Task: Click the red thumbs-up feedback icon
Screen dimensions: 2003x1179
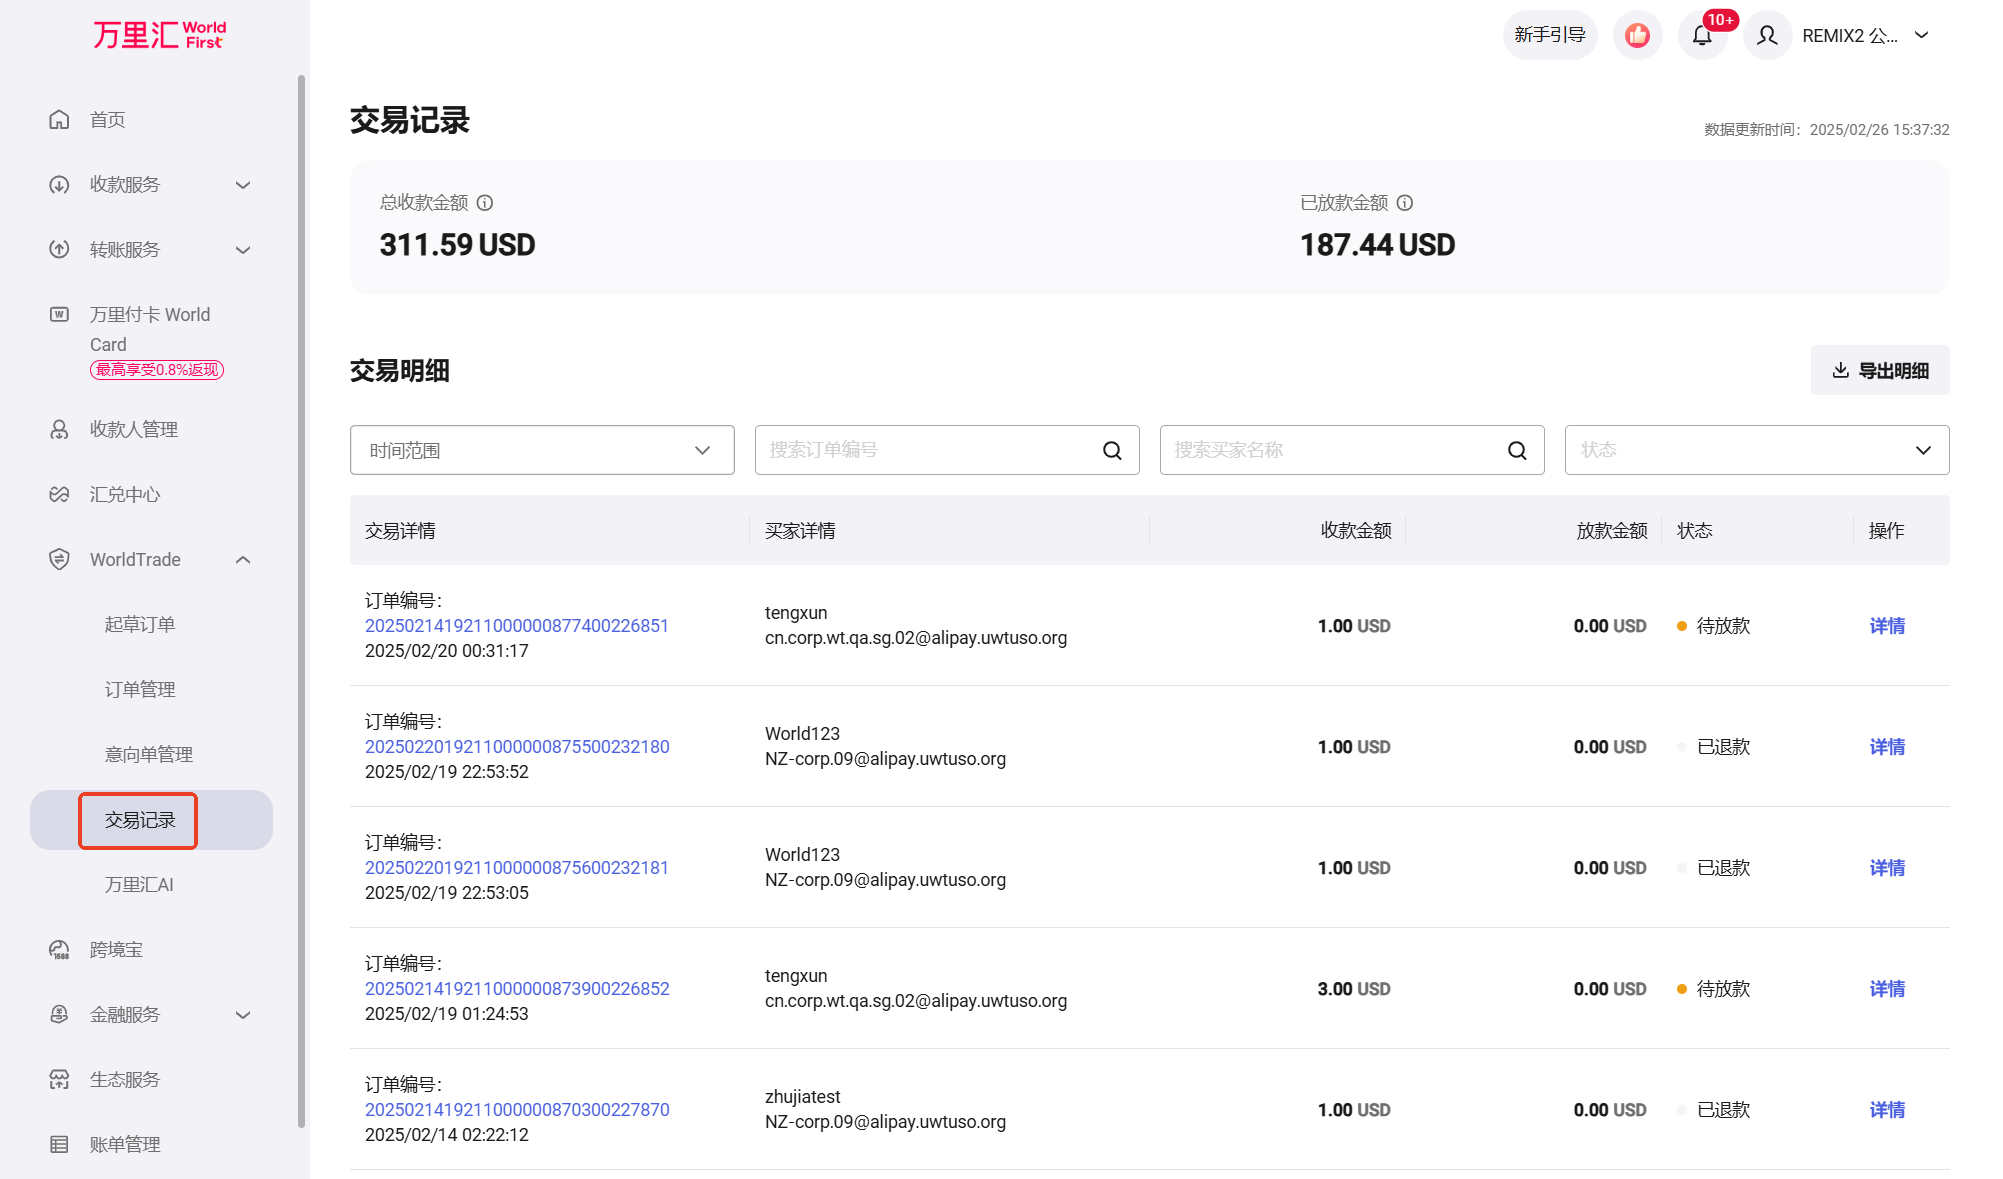Action: [x=1637, y=36]
